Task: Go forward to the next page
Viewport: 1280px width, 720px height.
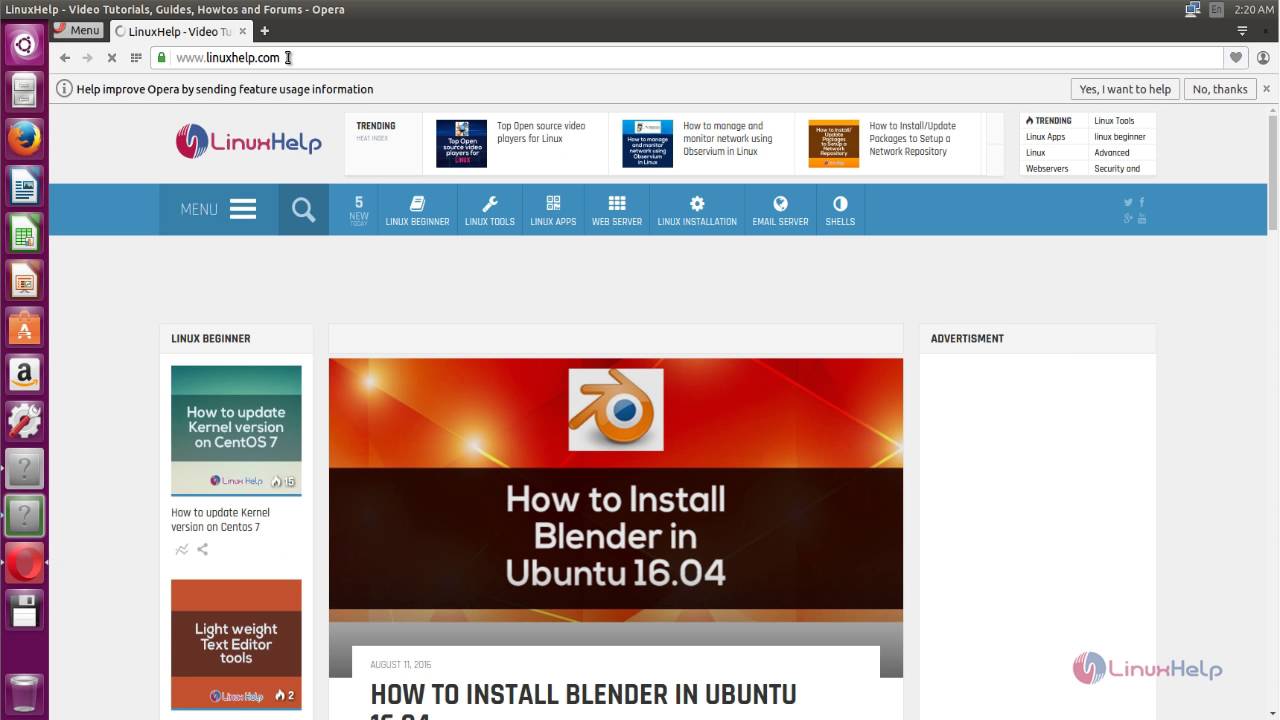Action: [88, 58]
